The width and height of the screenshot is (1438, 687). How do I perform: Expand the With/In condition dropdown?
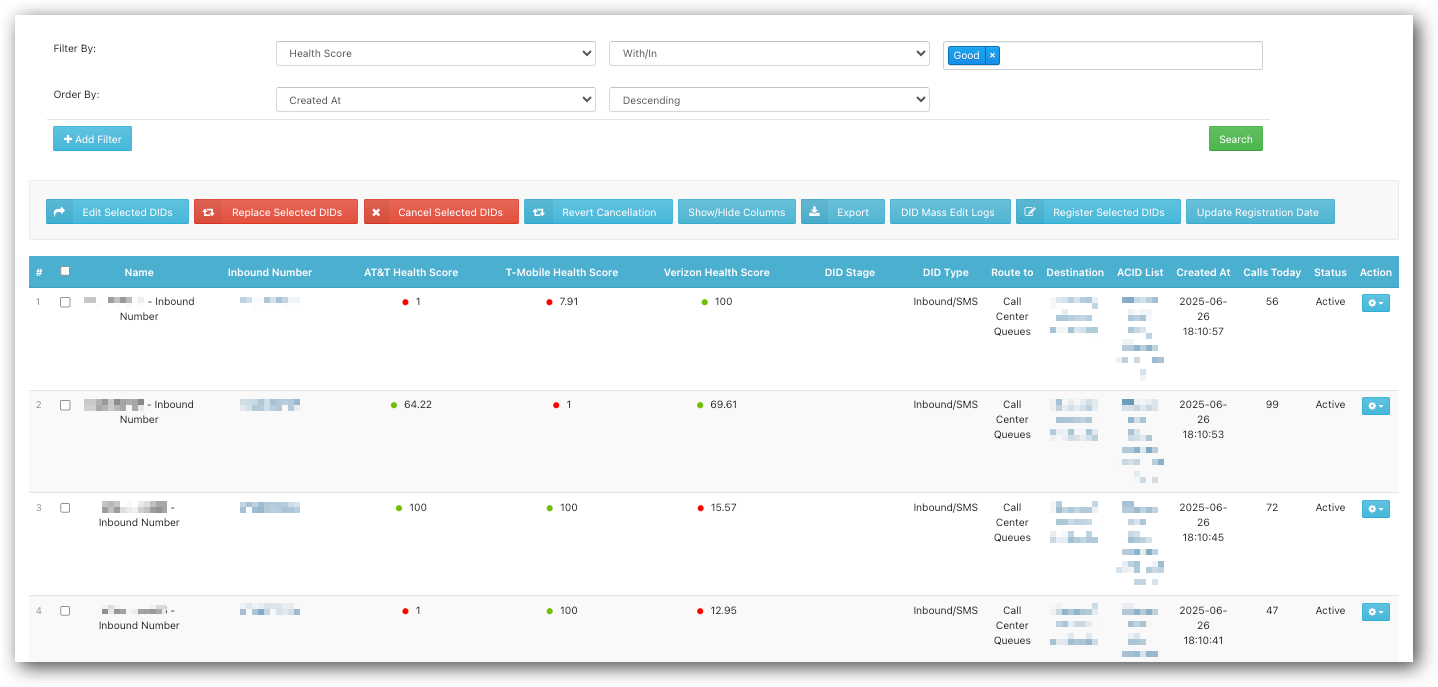(x=768, y=54)
